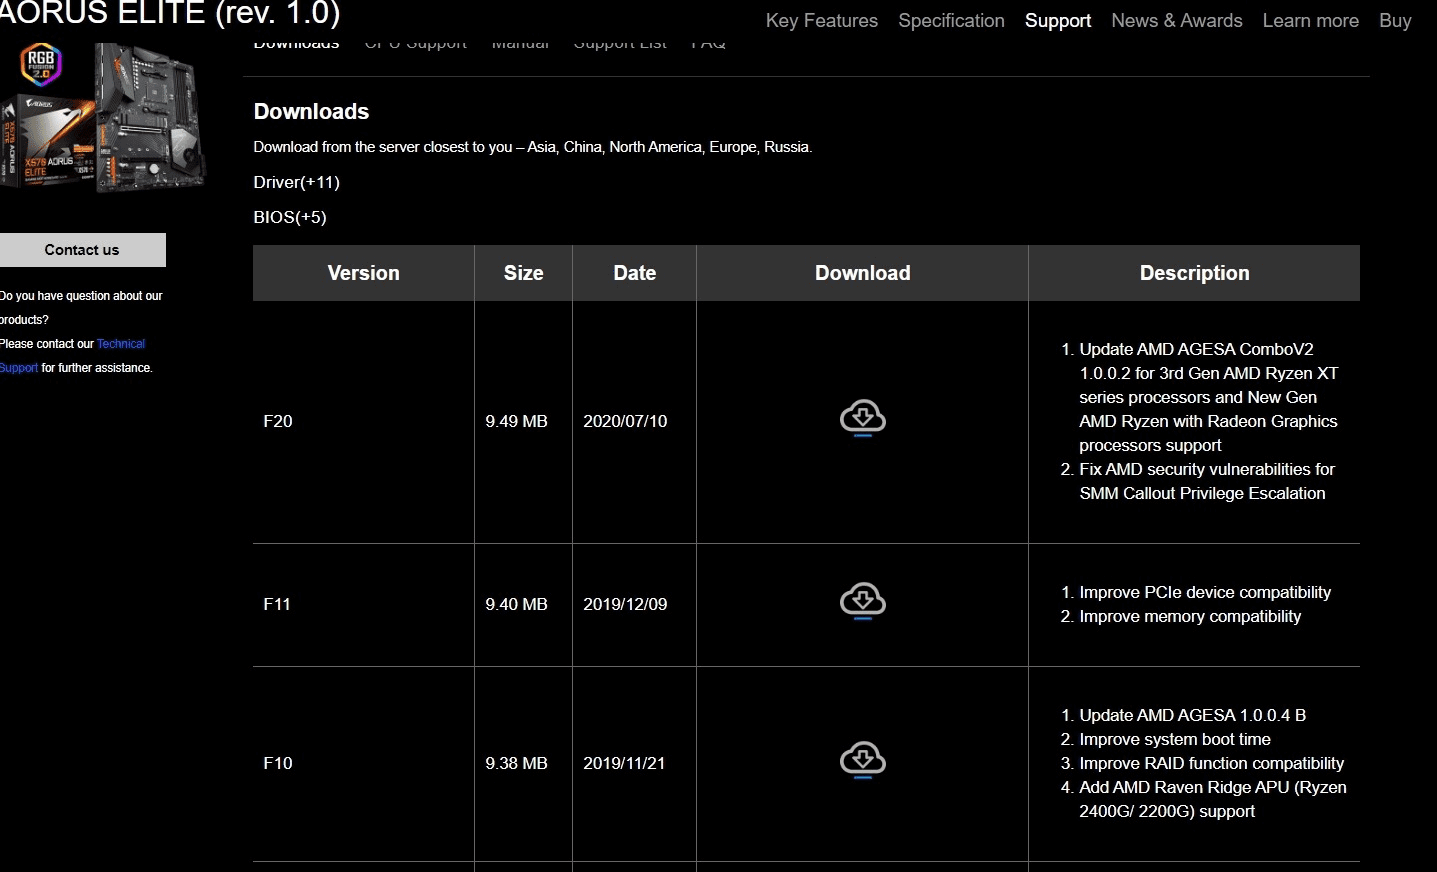Viewport: 1437px width, 872px height.
Task: Click the Contact us button
Action: tap(82, 250)
